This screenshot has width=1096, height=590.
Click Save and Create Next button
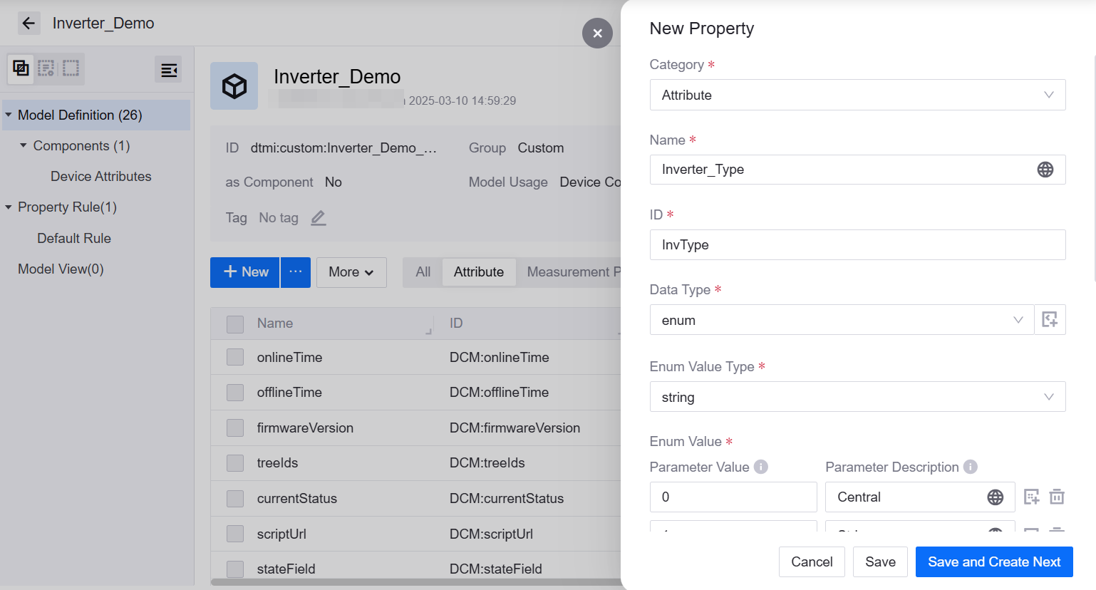(993, 562)
